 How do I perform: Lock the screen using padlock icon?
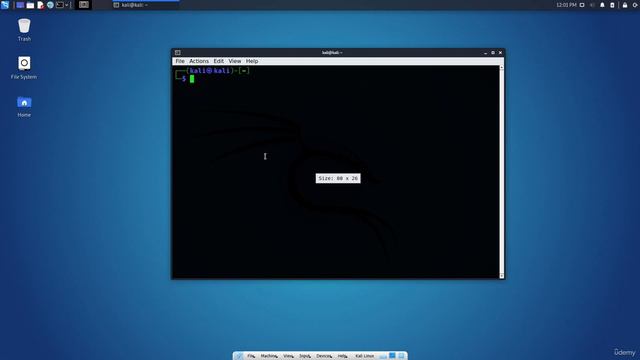pyautogui.click(x=625, y=5)
